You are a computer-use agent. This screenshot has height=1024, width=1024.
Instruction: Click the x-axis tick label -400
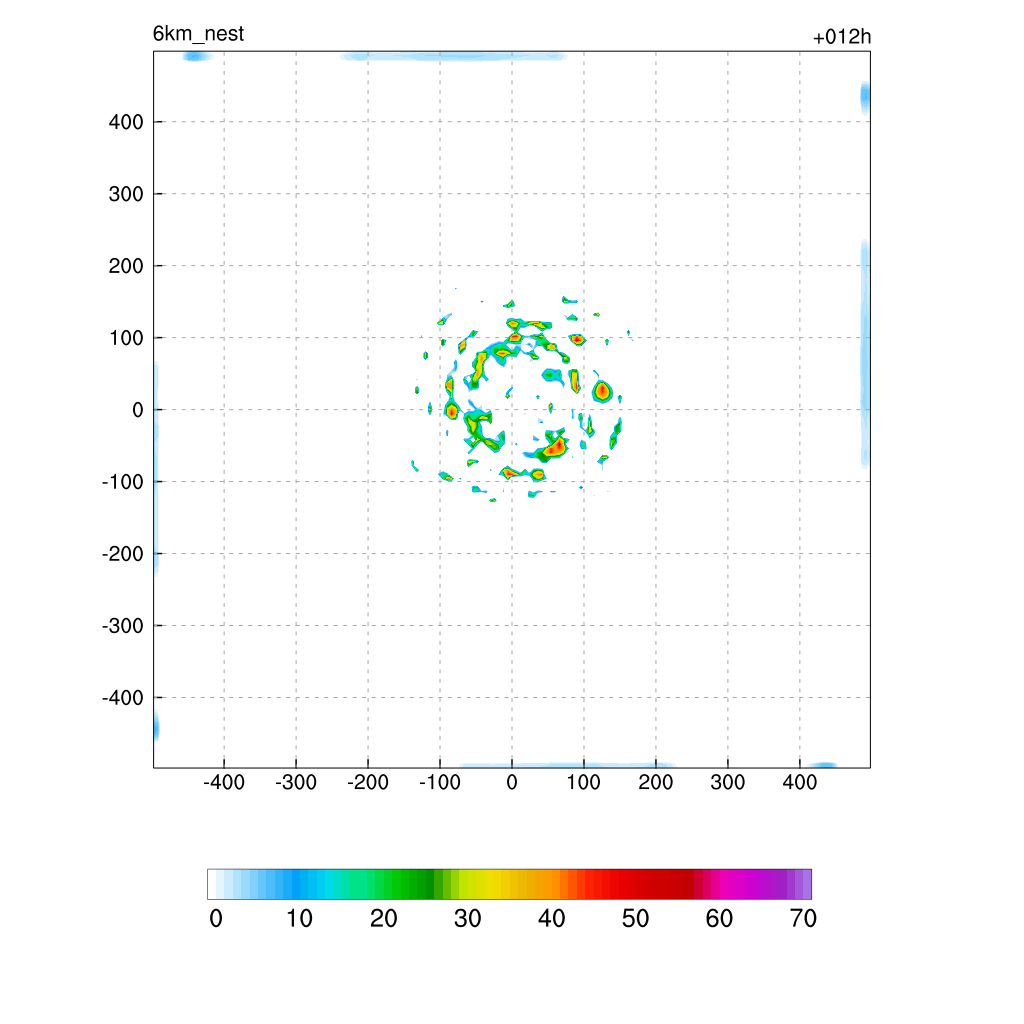[224, 782]
